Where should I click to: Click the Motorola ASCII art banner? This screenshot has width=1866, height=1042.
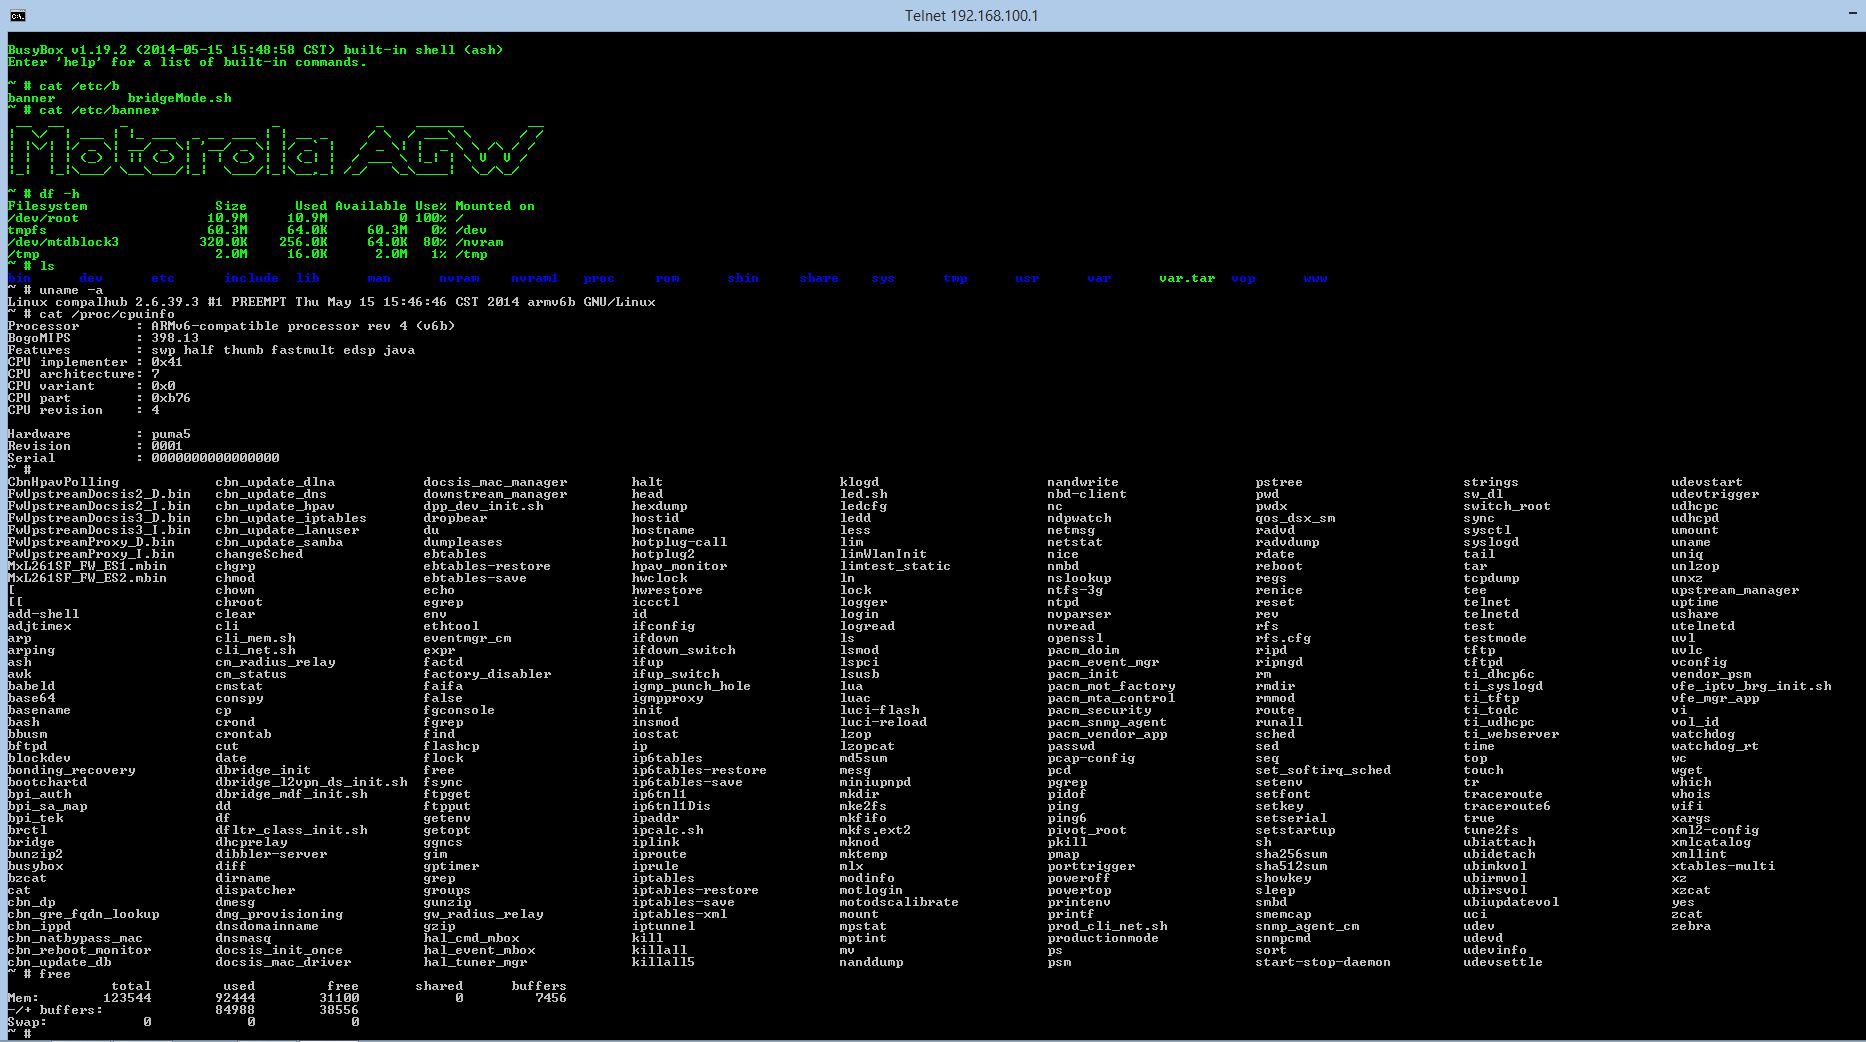coord(275,152)
